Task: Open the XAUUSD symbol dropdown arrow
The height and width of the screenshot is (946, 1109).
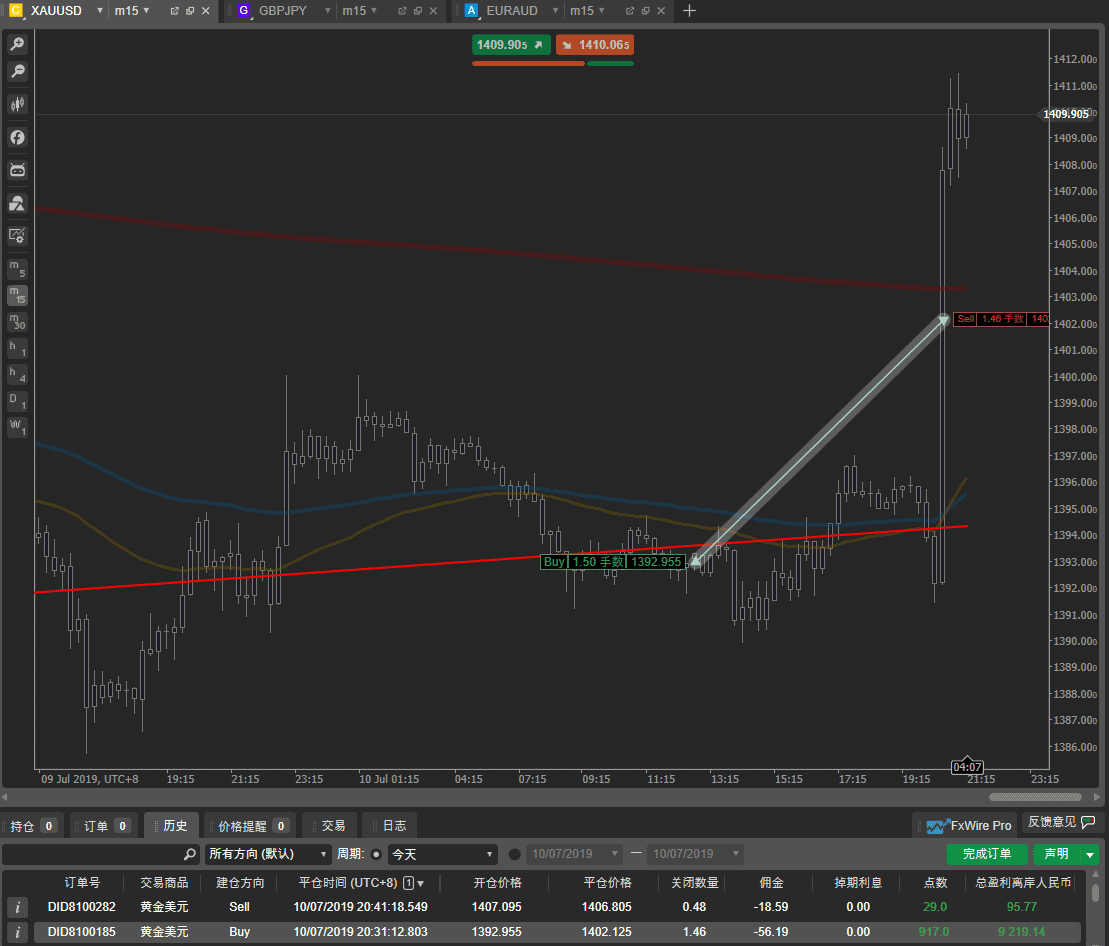Action: [x=100, y=11]
